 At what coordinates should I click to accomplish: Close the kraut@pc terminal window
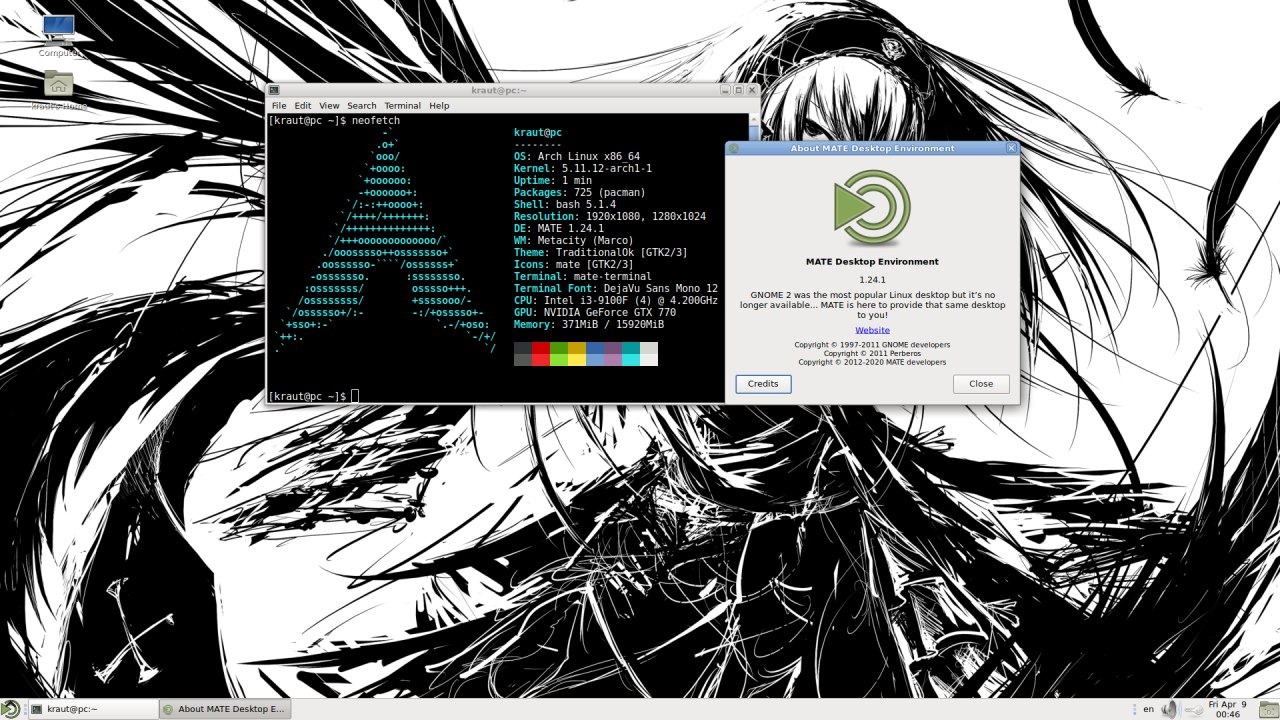click(x=751, y=90)
